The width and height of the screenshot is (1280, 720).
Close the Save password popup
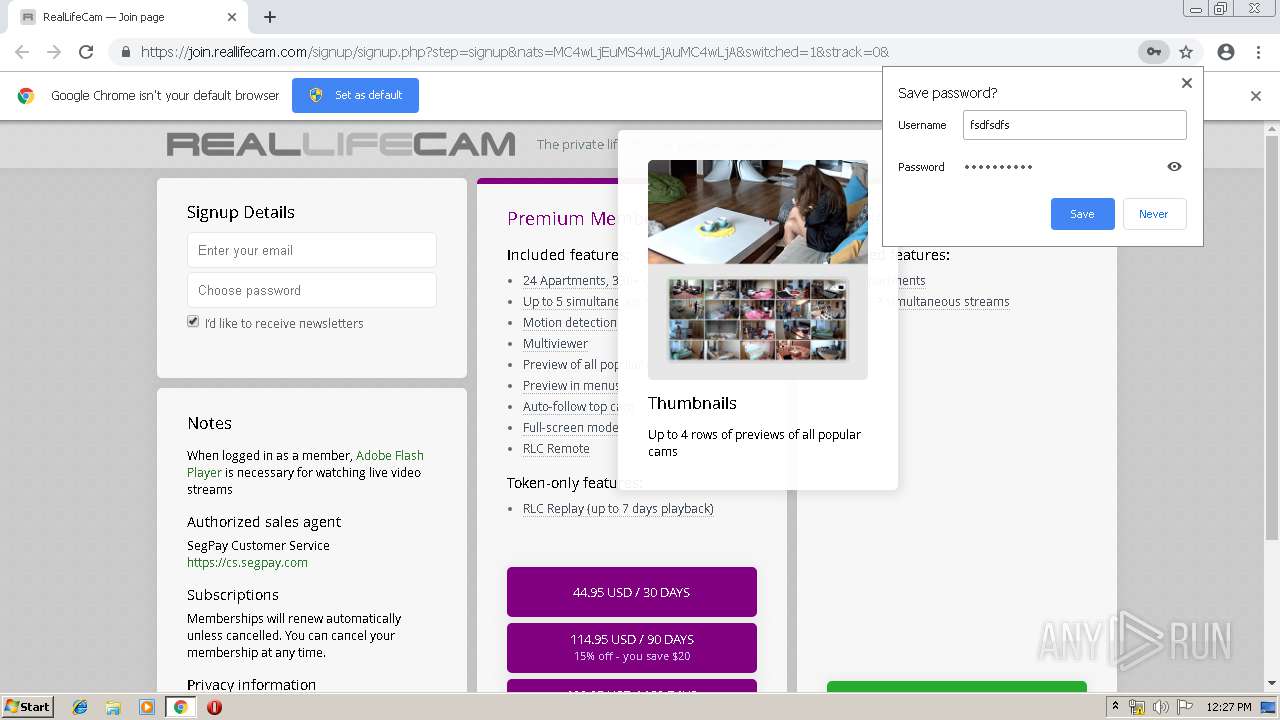1187,83
